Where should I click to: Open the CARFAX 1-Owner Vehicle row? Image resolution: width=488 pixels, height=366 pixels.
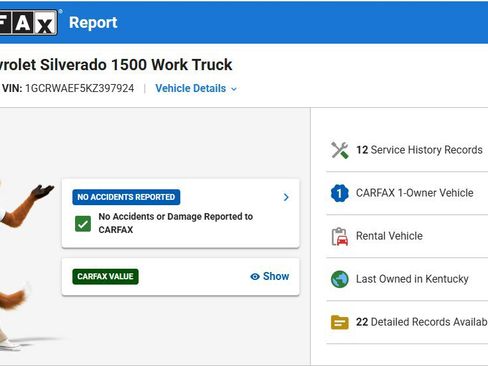pyautogui.click(x=407, y=193)
